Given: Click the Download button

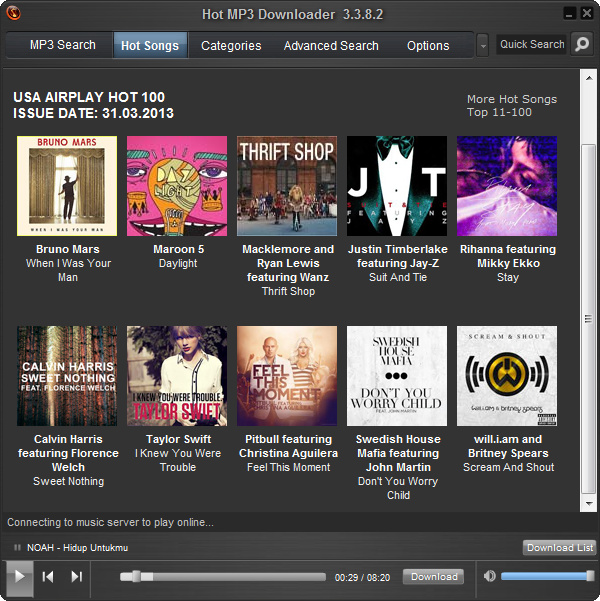Looking at the screenshot, I should click(434, 576).
